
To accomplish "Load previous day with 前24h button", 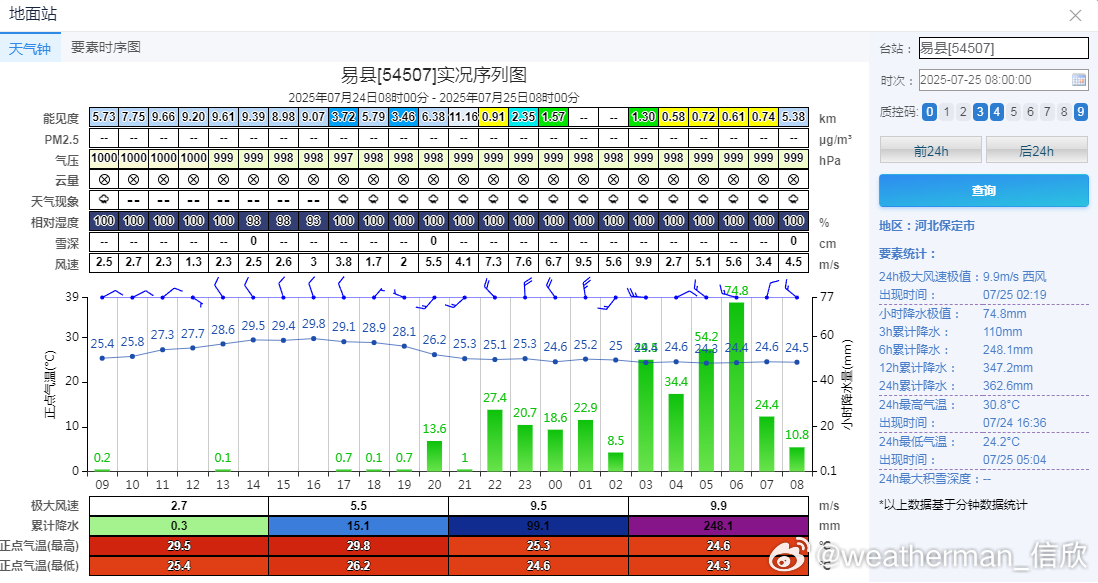I will click(931, 150).
